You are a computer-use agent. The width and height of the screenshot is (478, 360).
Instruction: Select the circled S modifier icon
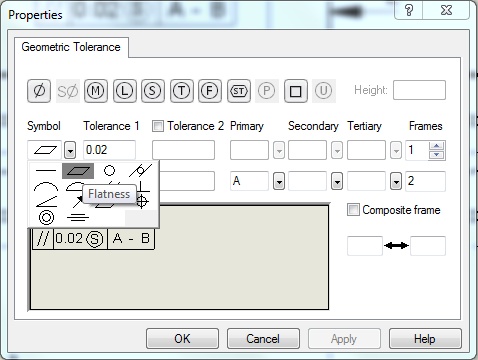point(153,91)
